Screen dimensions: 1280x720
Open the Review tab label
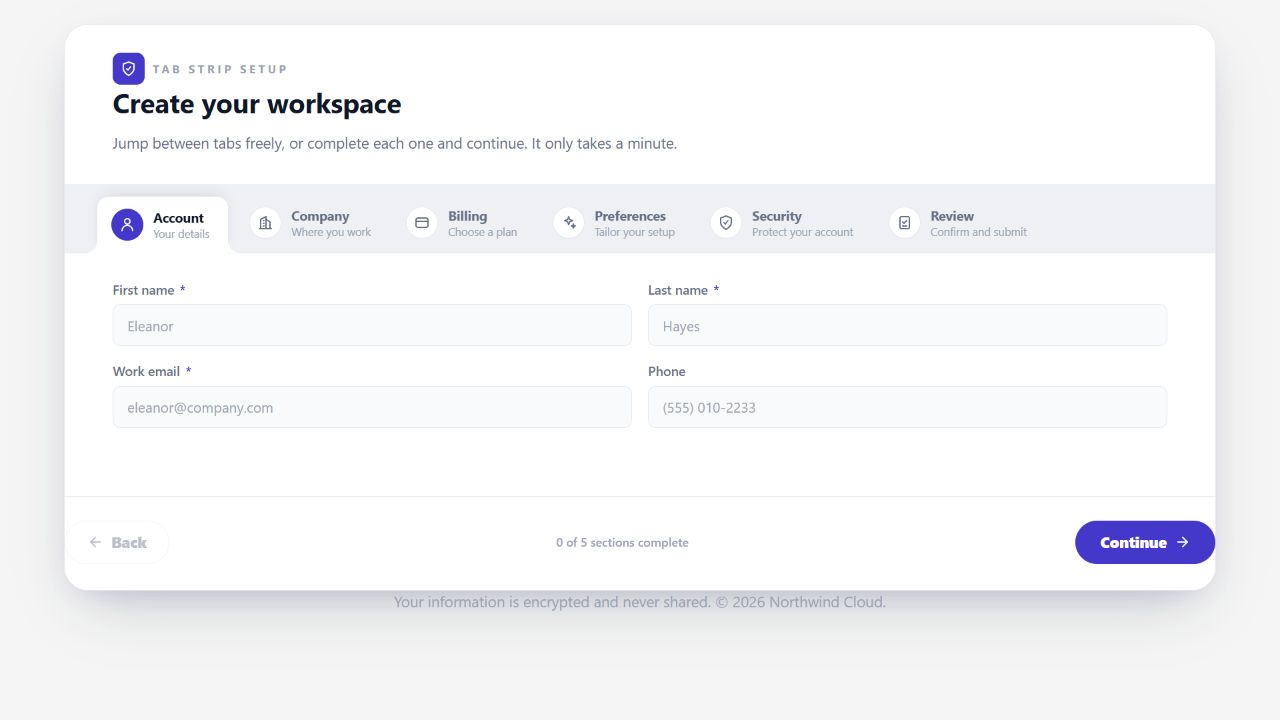tap(952, 216)
